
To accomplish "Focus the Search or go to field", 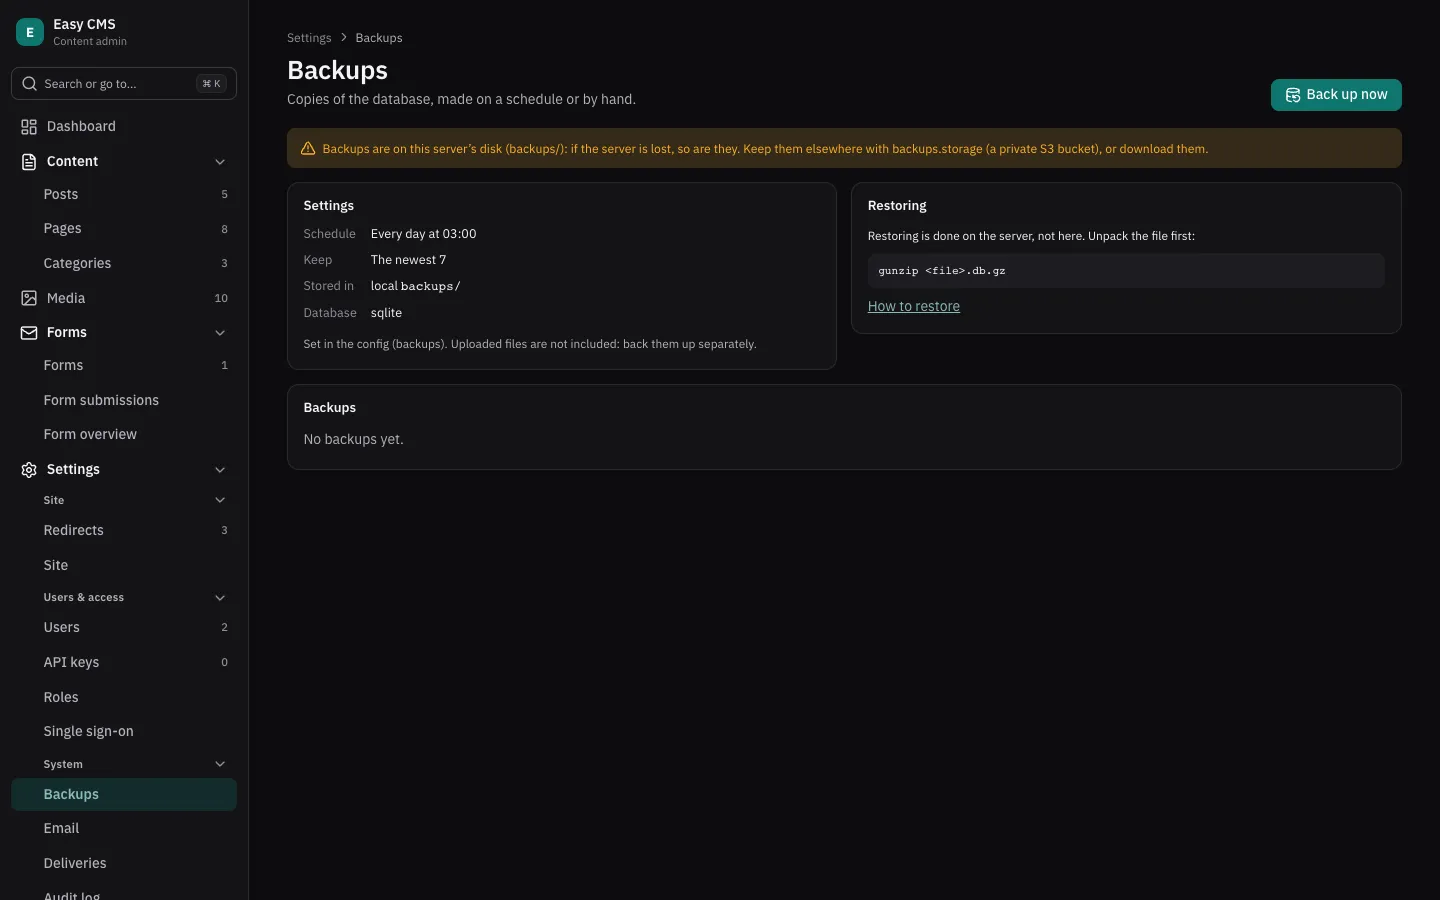I will coord(124,84).
